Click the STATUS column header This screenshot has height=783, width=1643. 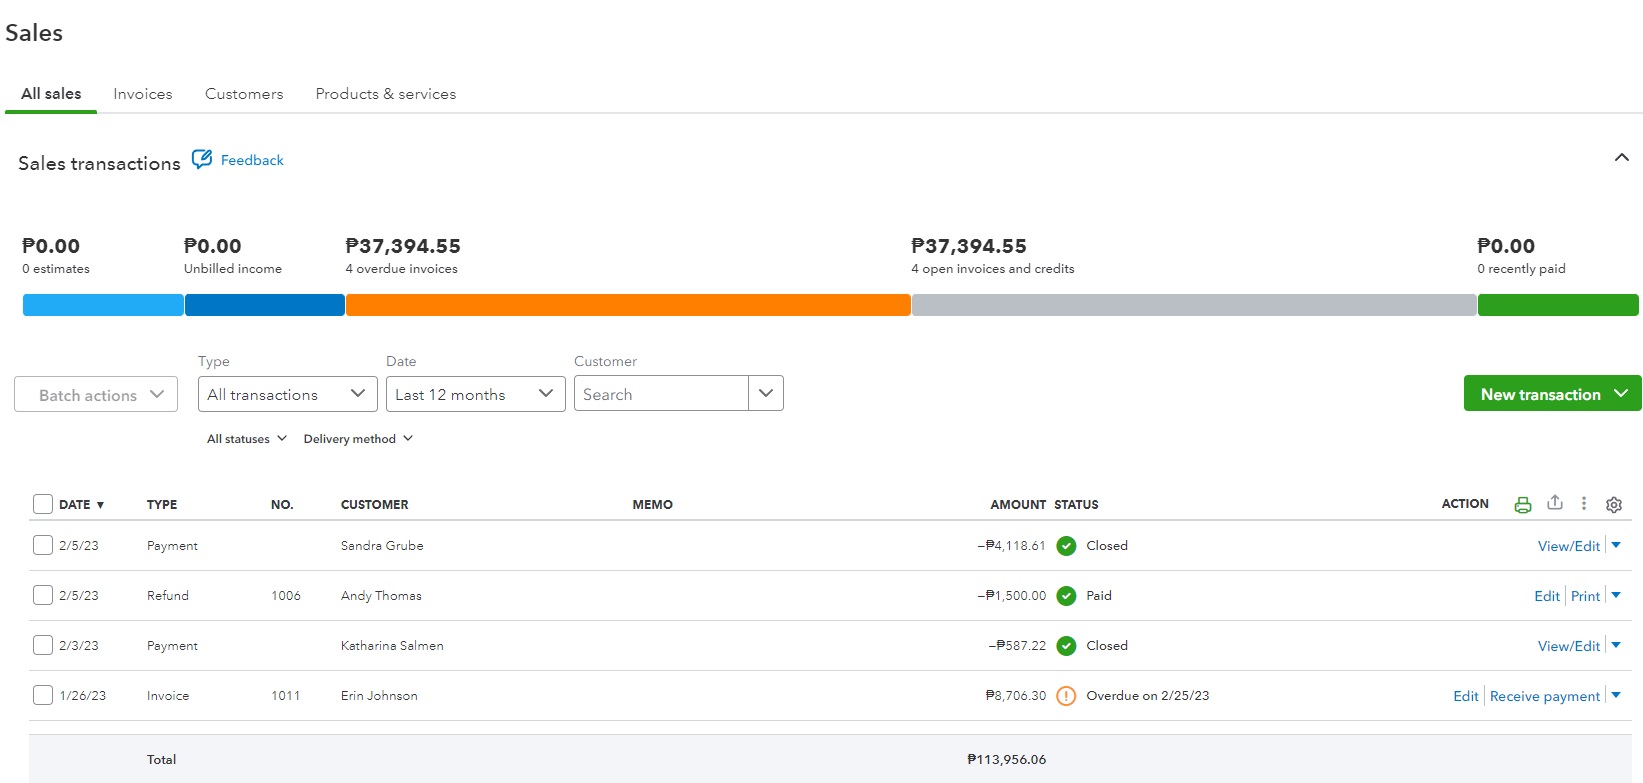1076,505
